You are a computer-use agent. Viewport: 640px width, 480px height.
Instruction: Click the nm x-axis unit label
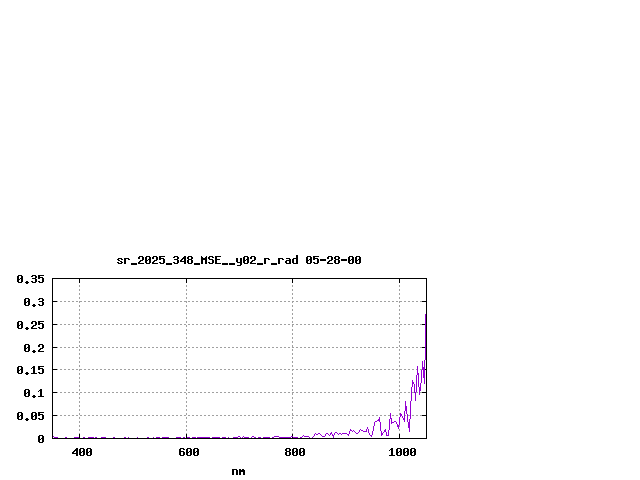click(x=238, y=471)
